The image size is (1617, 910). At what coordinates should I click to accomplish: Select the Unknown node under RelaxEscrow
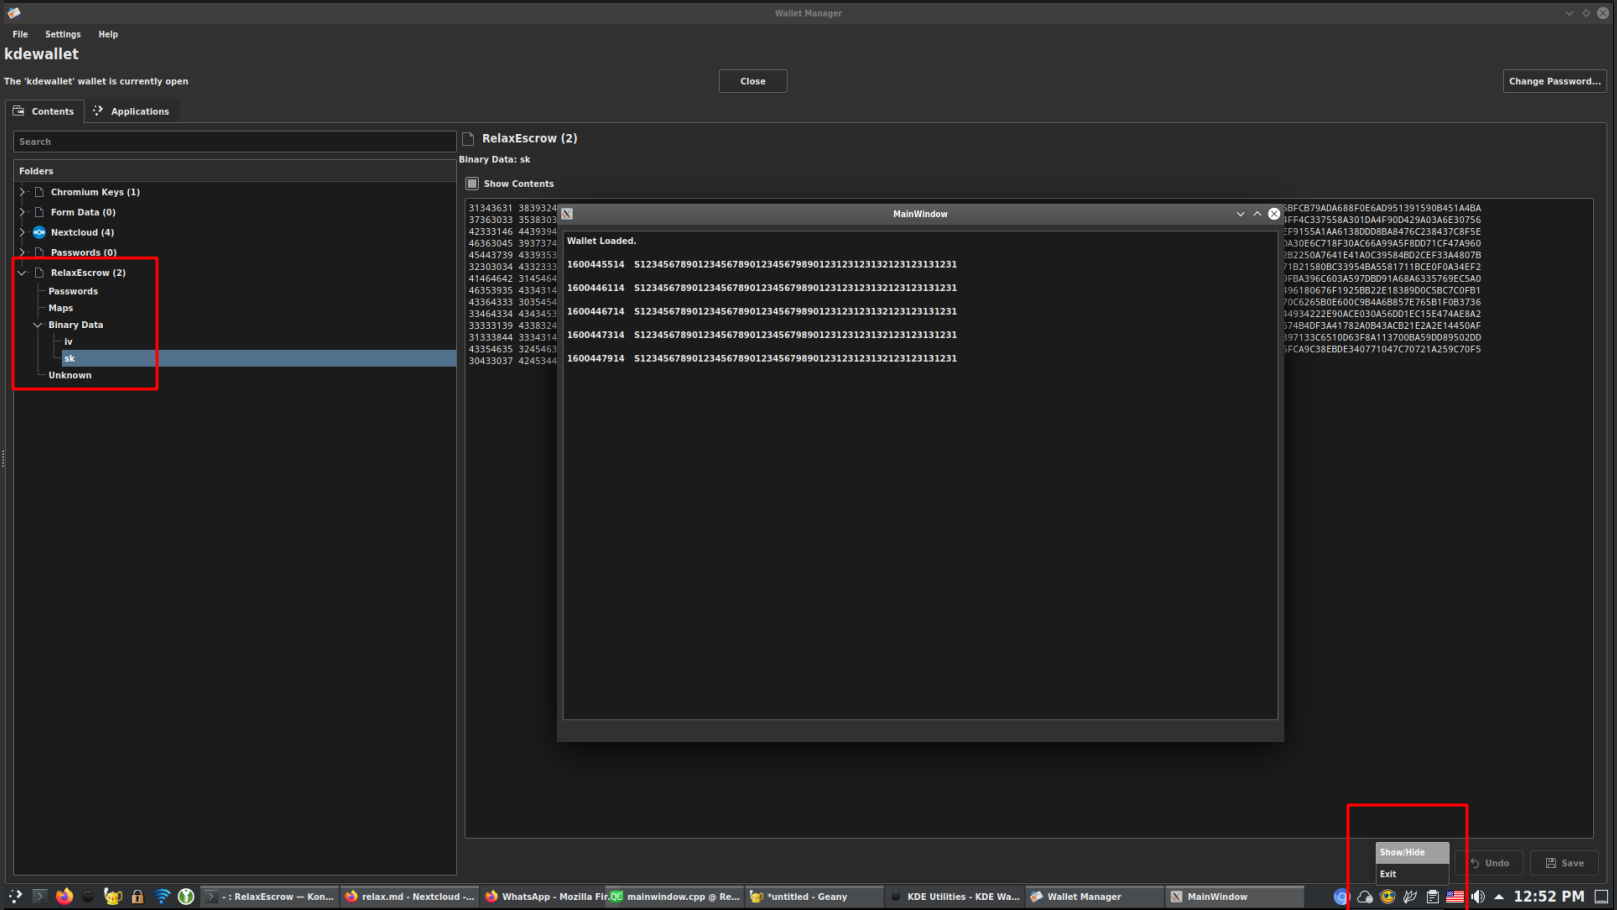(70, 375)
